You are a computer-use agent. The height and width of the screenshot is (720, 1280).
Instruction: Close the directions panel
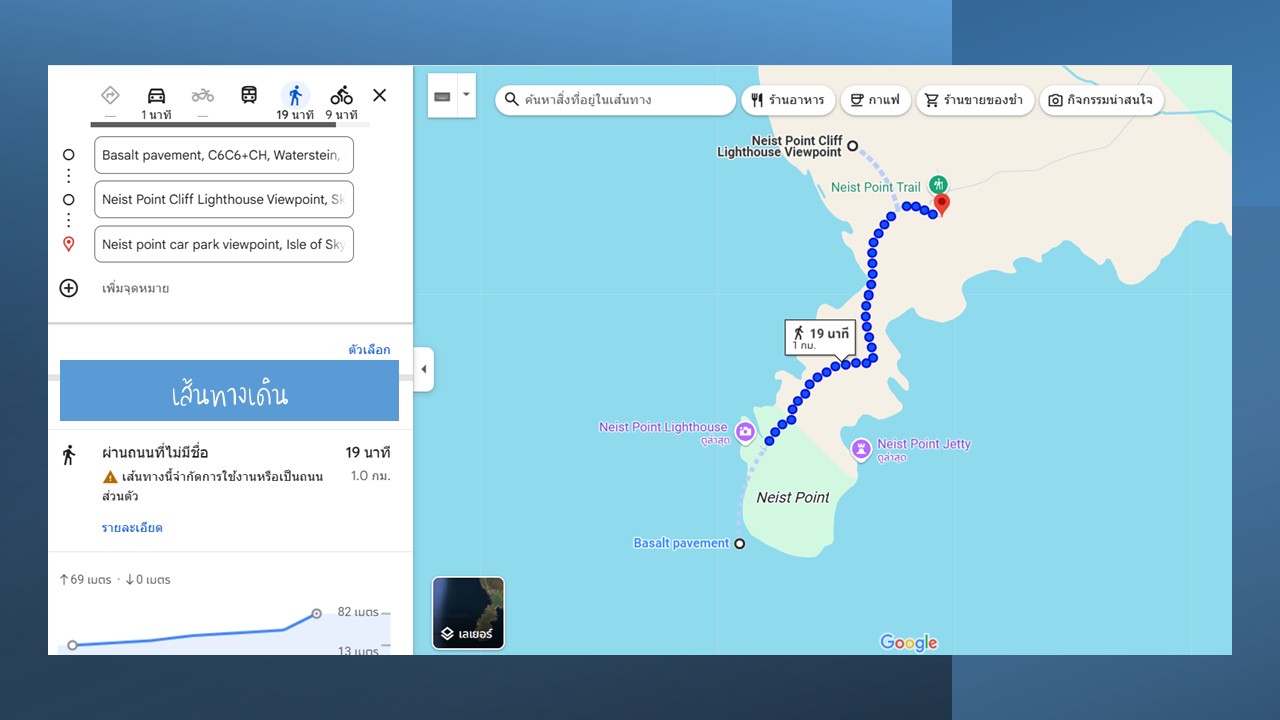[380, 95]
